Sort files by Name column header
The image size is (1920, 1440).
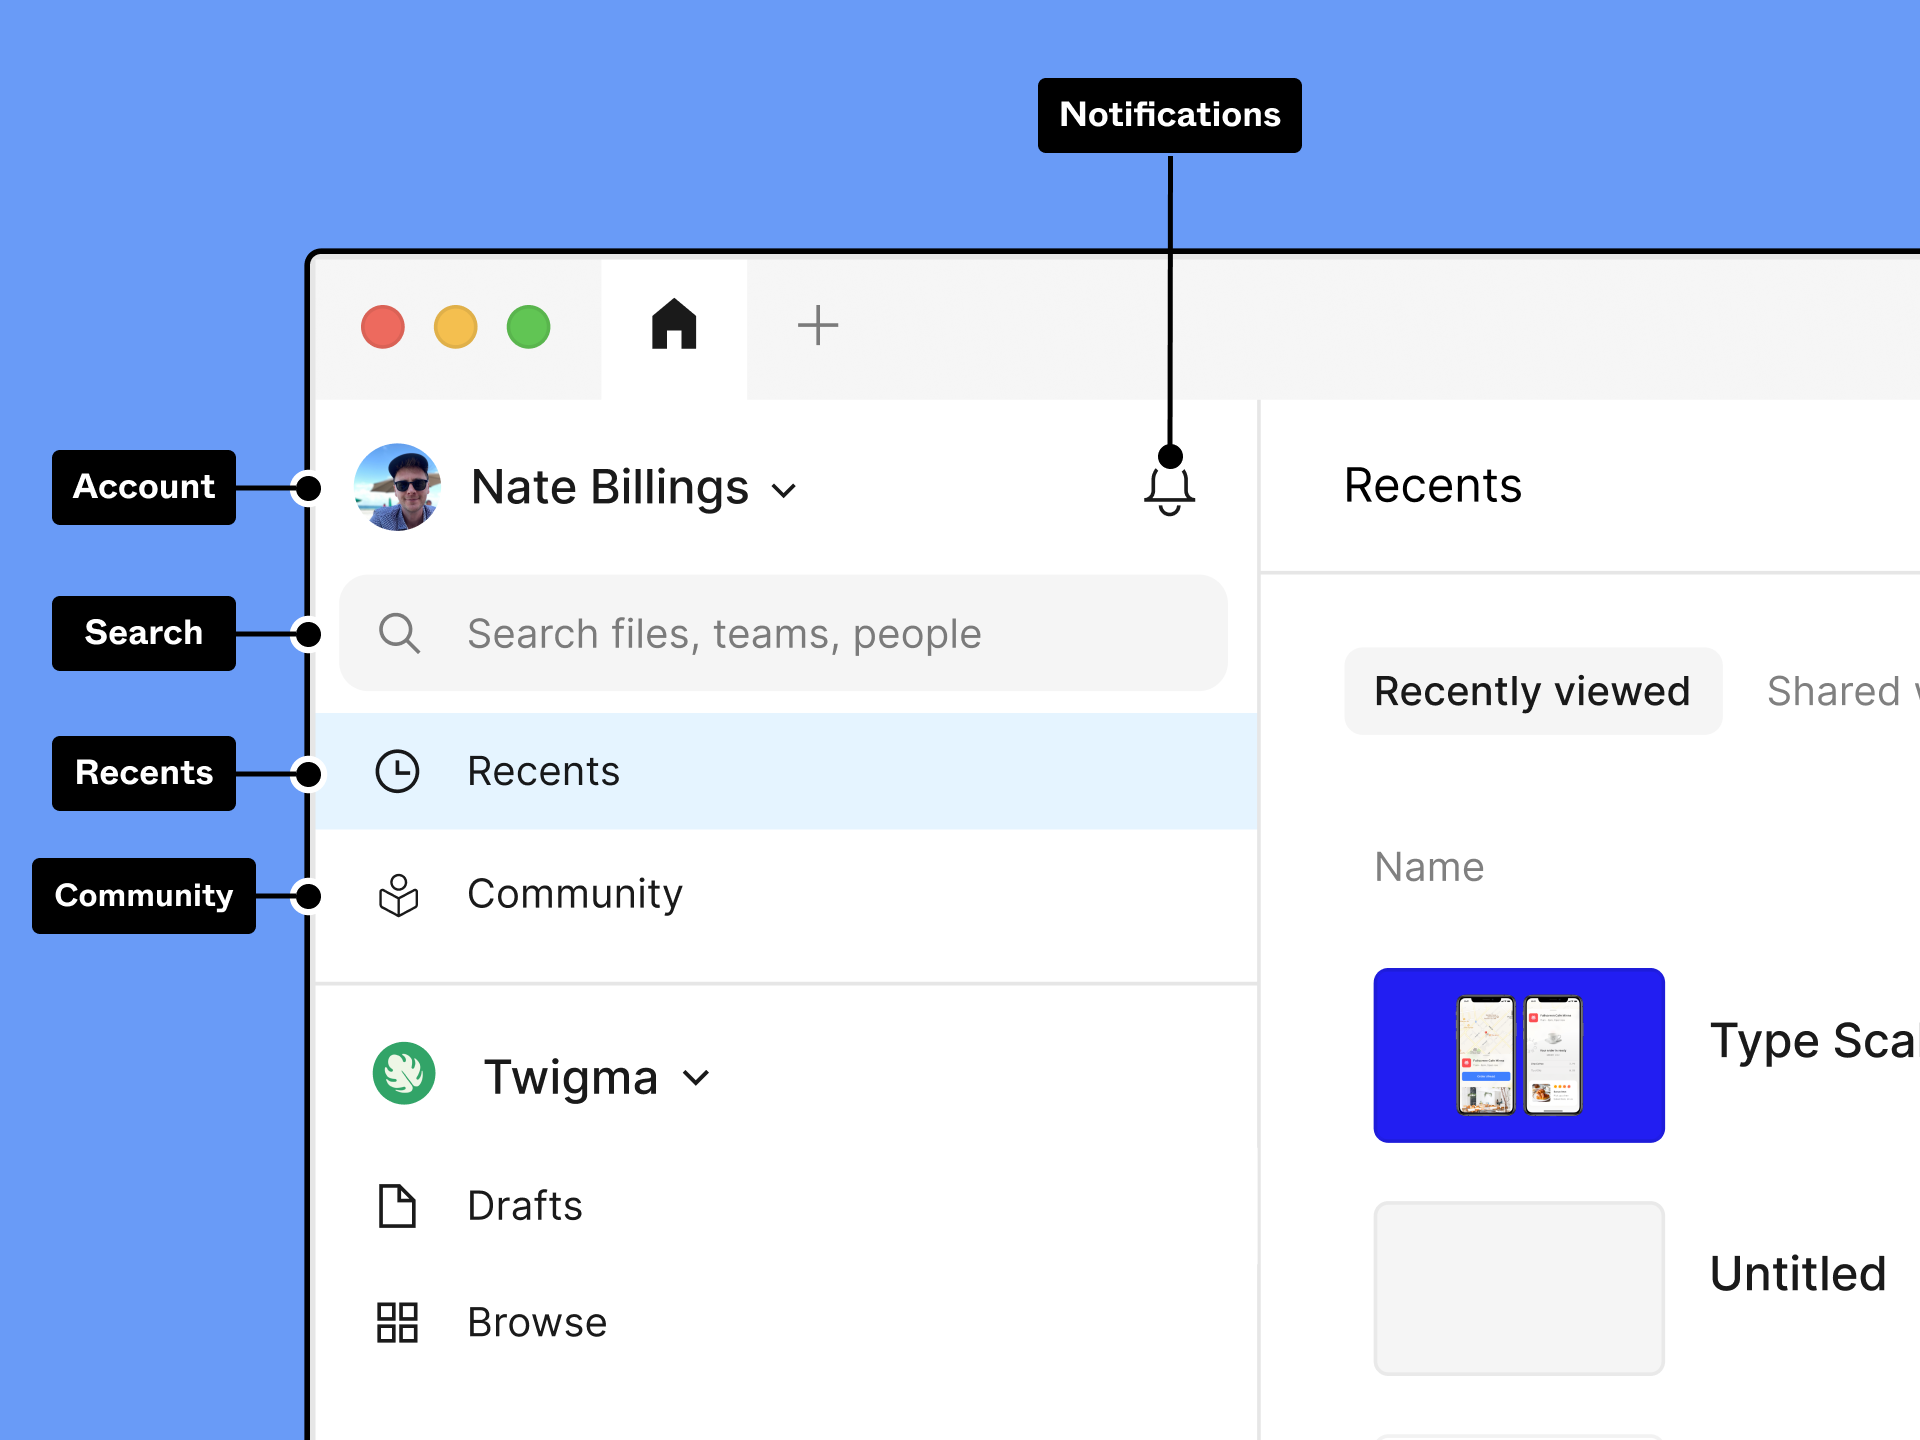coord(1429,867)
